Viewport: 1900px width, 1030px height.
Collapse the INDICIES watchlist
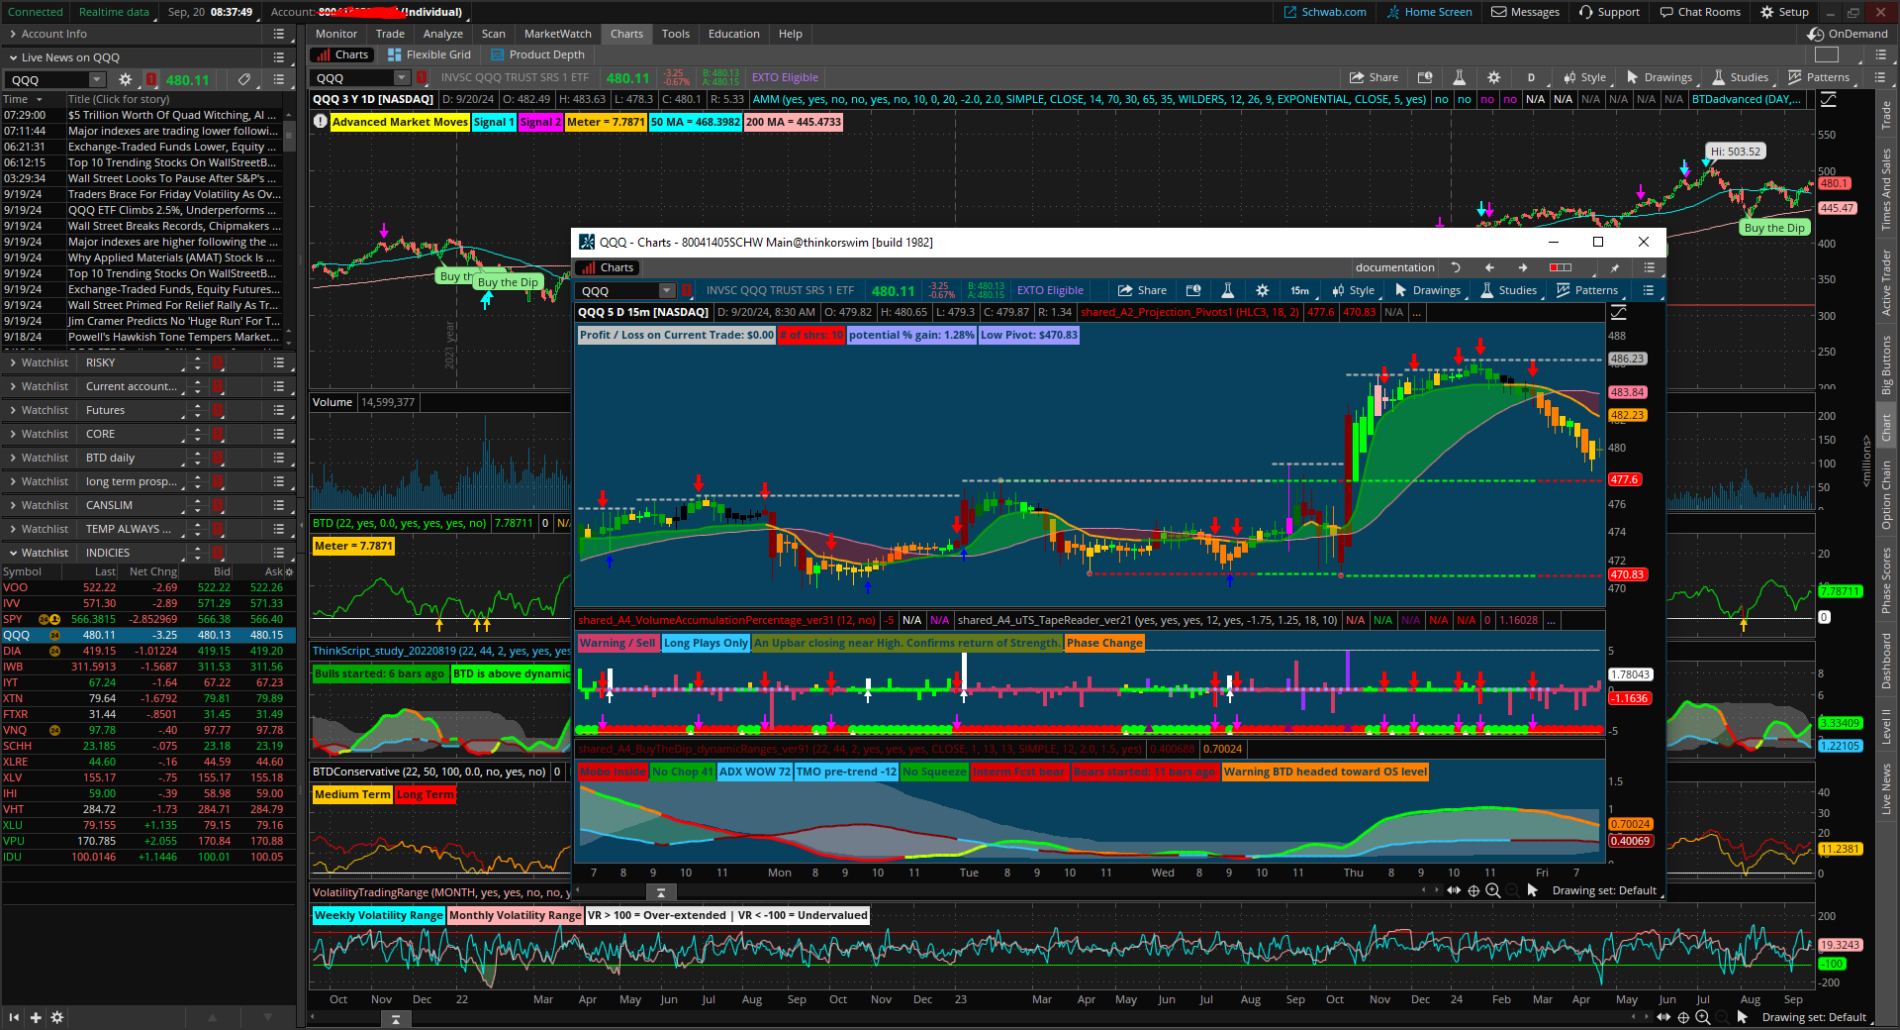point(12,553)
